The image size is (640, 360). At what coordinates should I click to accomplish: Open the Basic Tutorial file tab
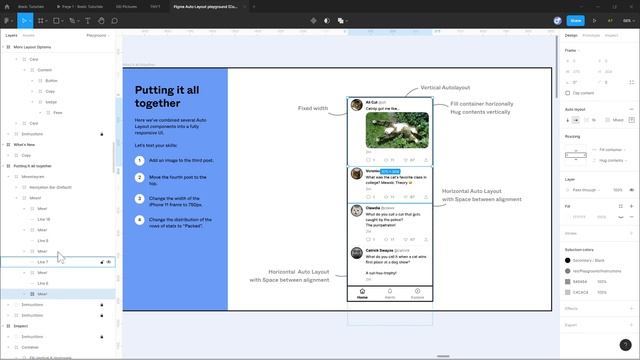click(31, 7)
